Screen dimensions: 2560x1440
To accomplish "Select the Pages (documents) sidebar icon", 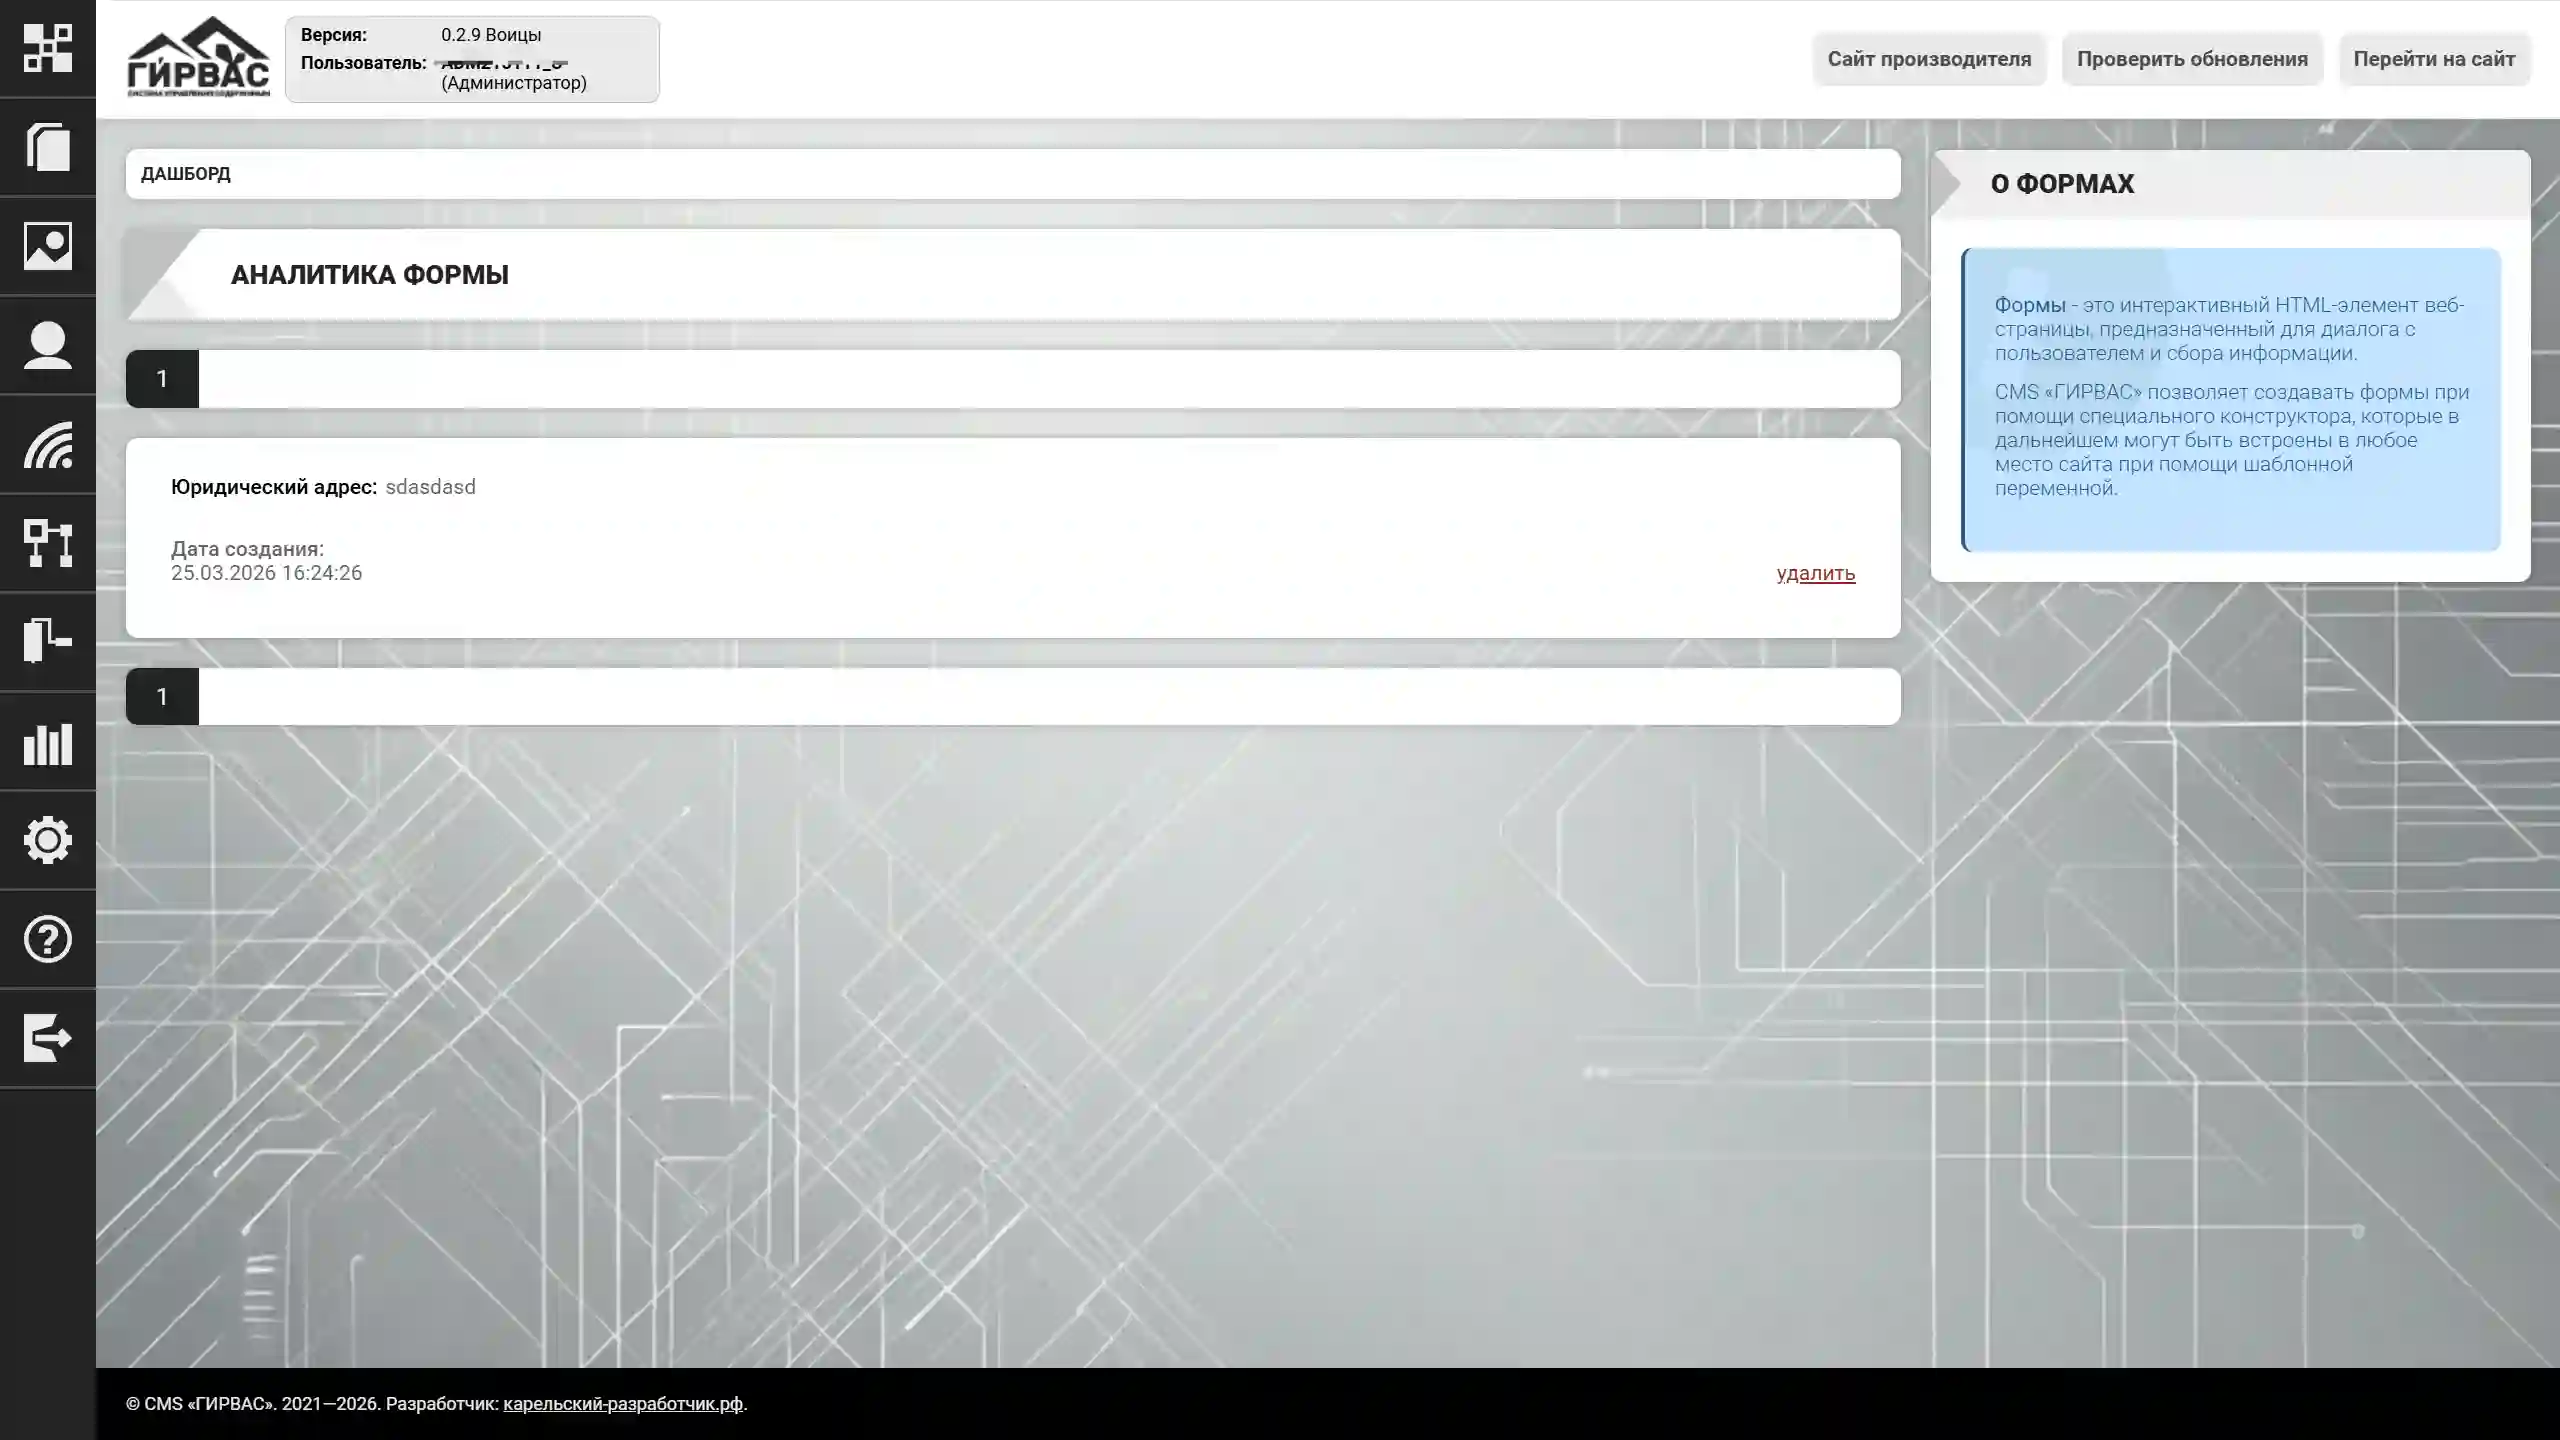I will 47,148.
